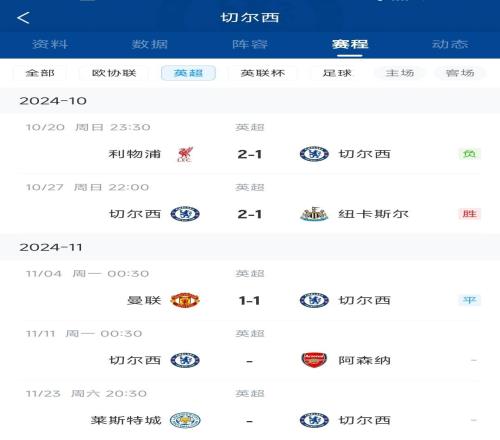Open the 曼联 1-1 match row
500x440 pixels.
[250, 291]
